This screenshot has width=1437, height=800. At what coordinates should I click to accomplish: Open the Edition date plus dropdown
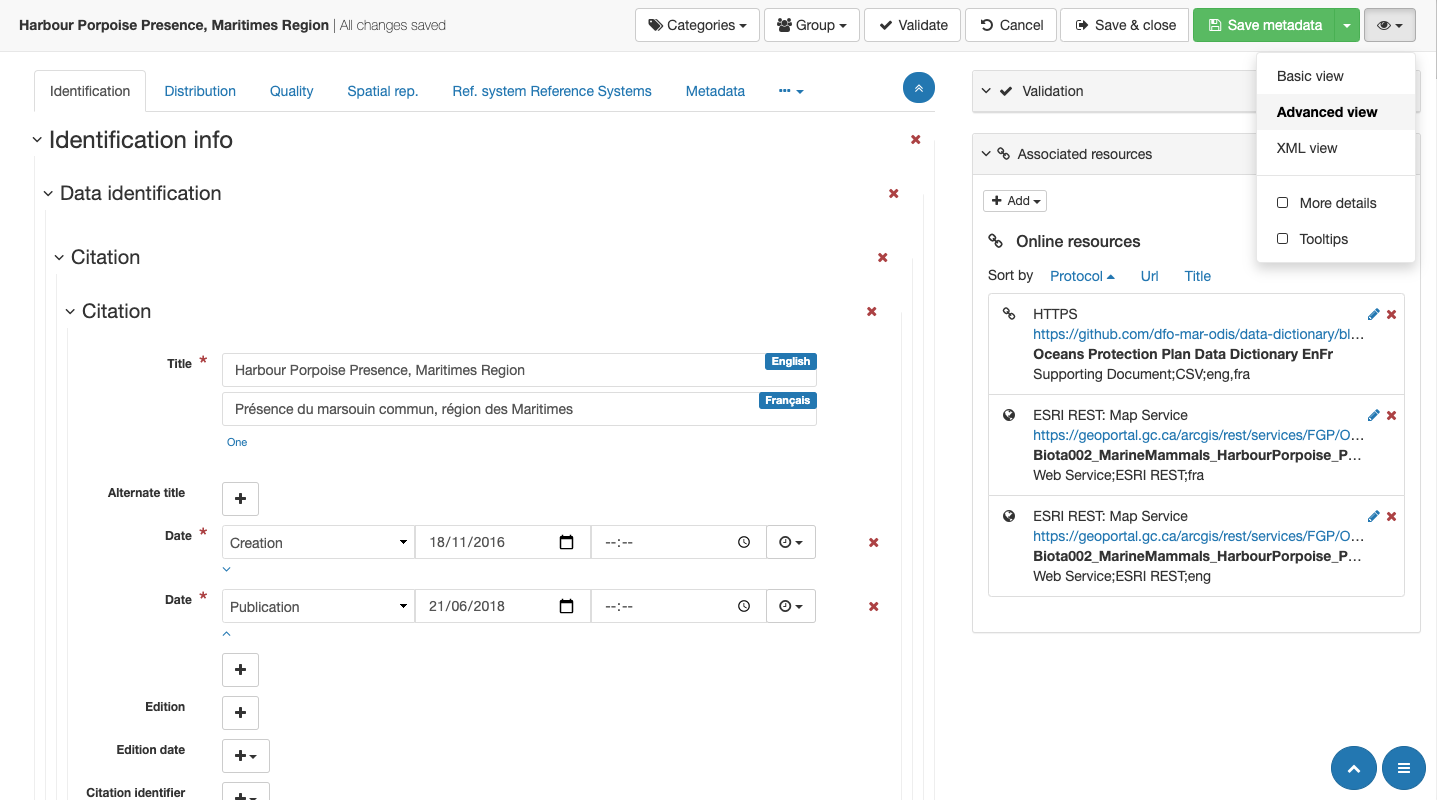click(246, 756)
